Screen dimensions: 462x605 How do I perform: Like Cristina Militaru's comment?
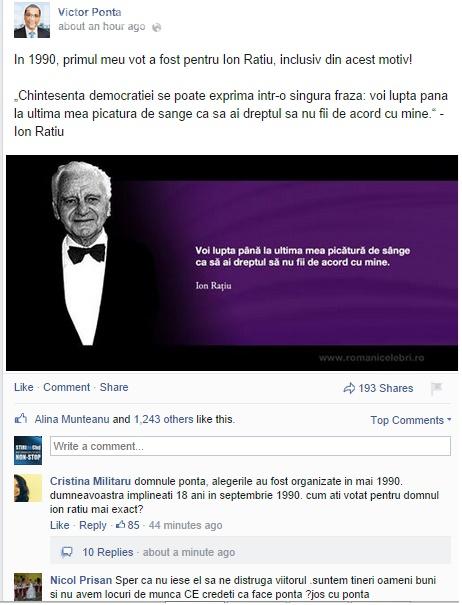pos(59,525)
